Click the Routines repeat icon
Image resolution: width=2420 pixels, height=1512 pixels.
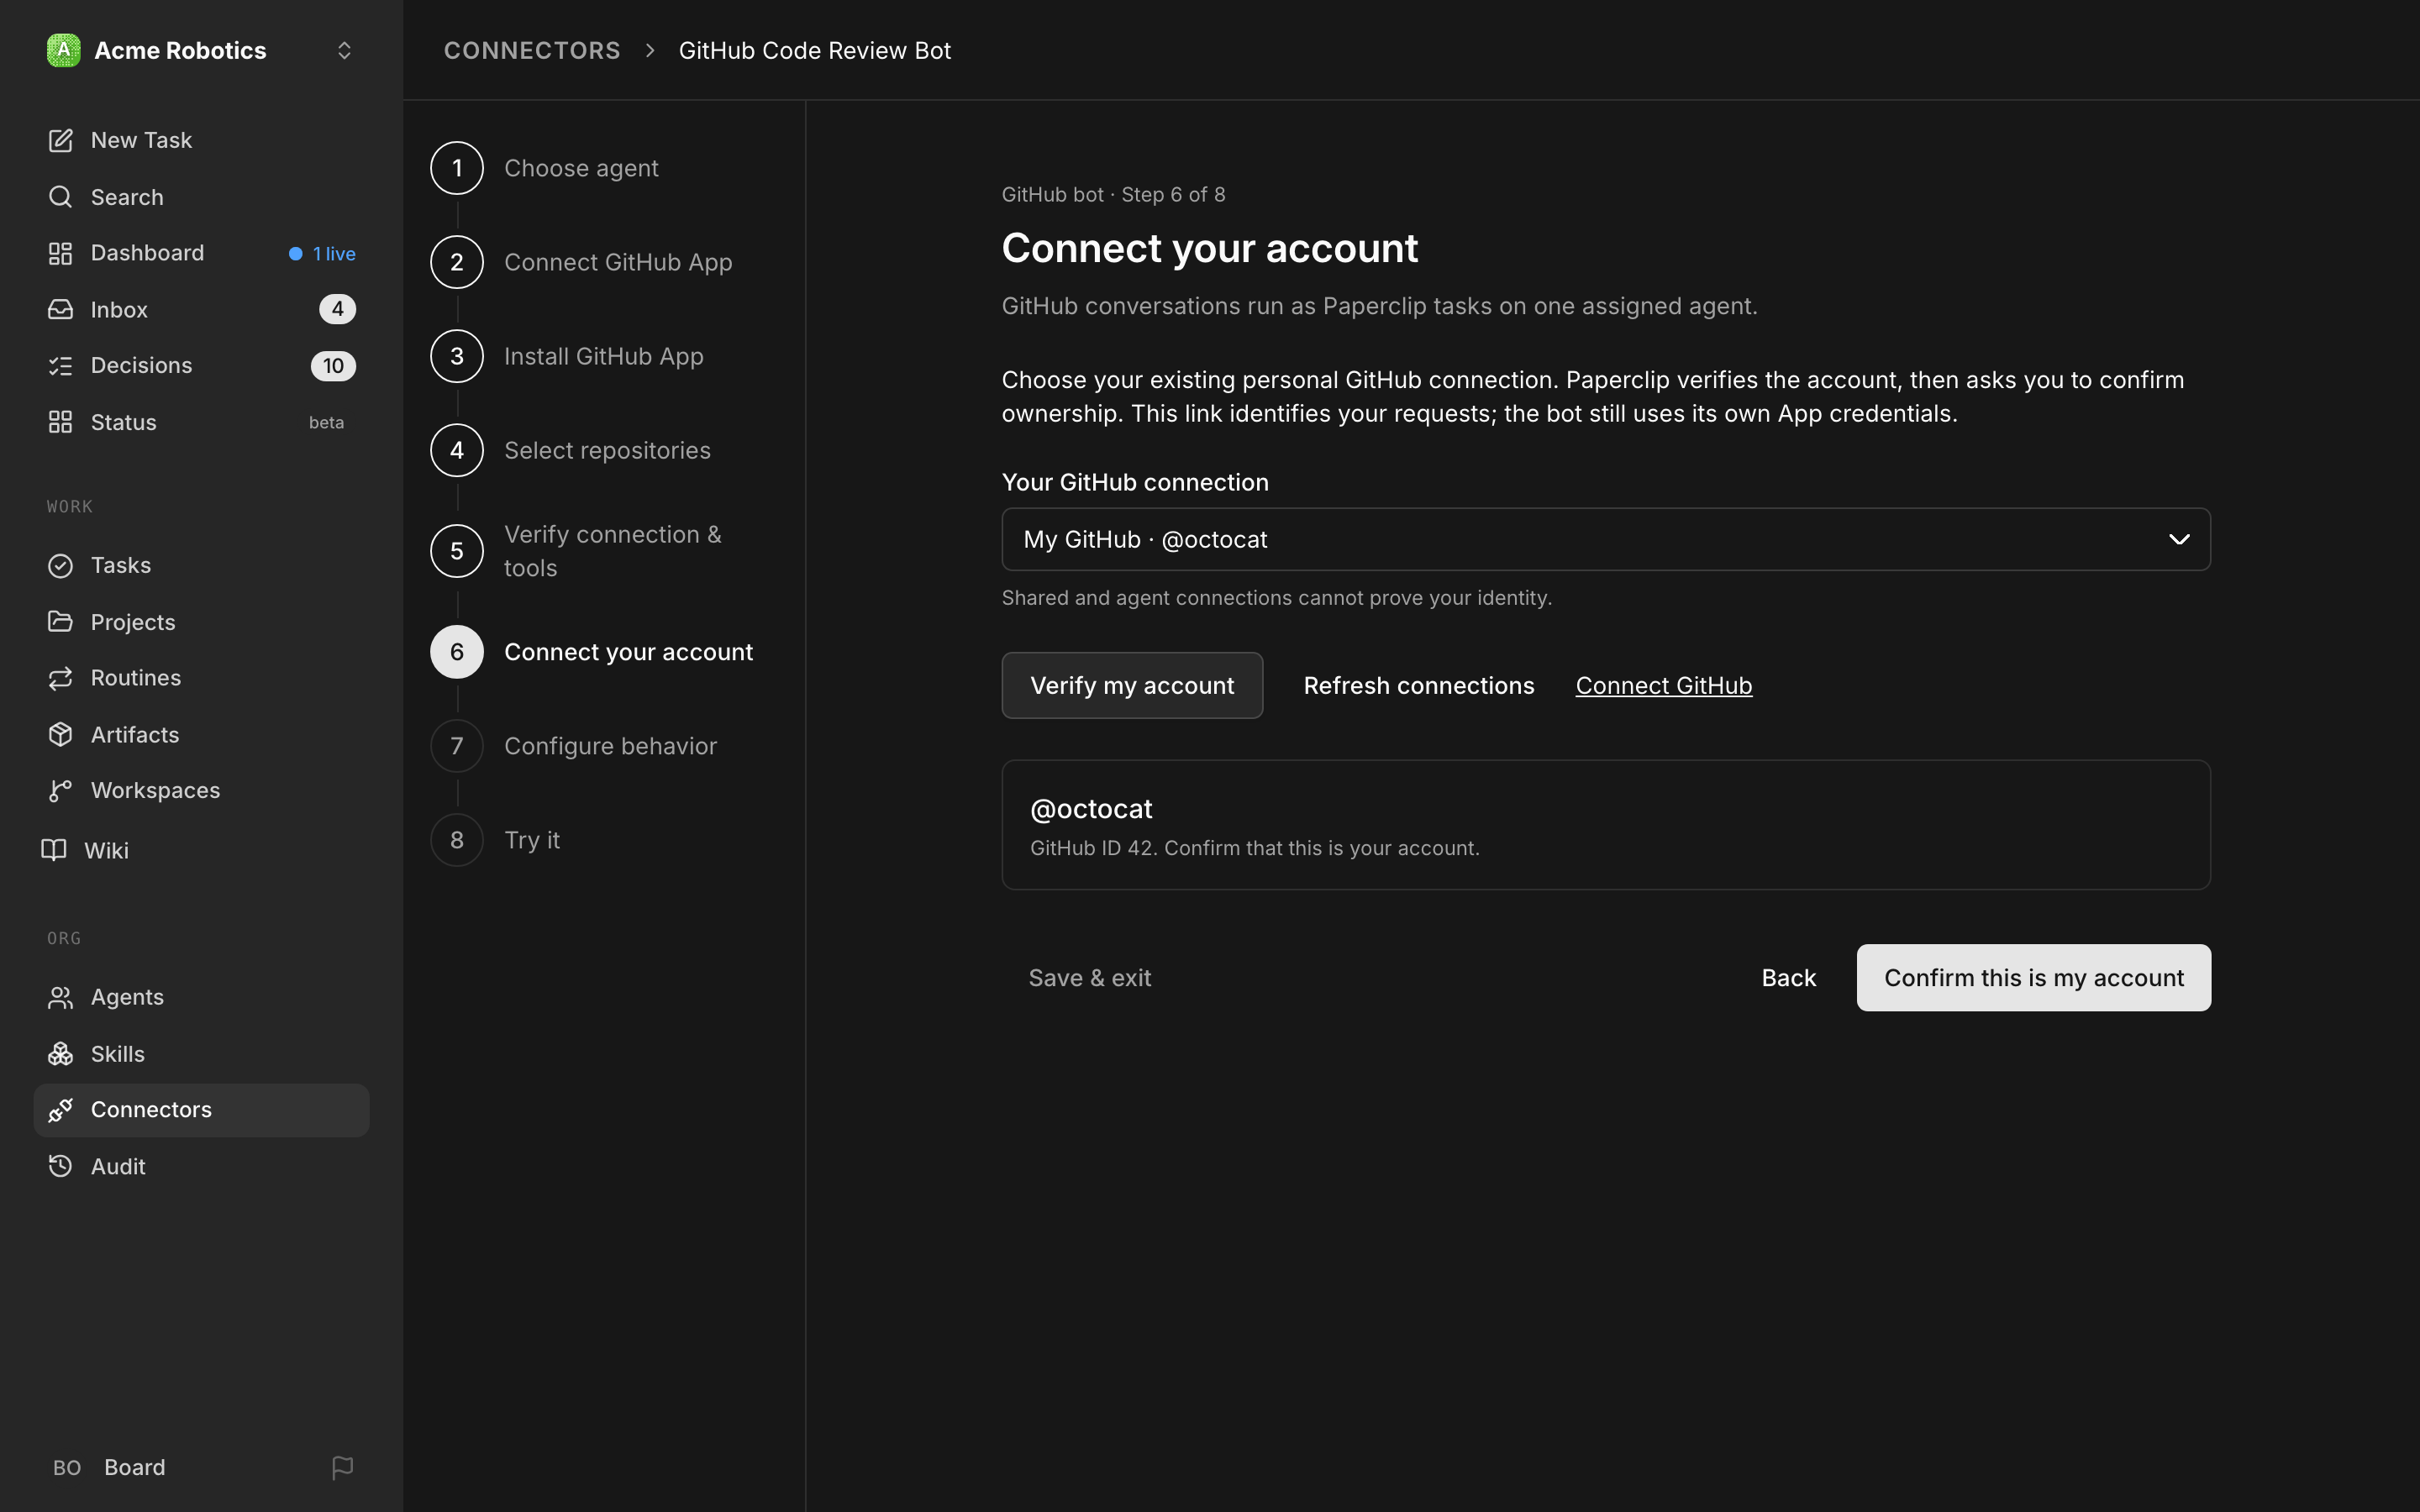point(60,678)
